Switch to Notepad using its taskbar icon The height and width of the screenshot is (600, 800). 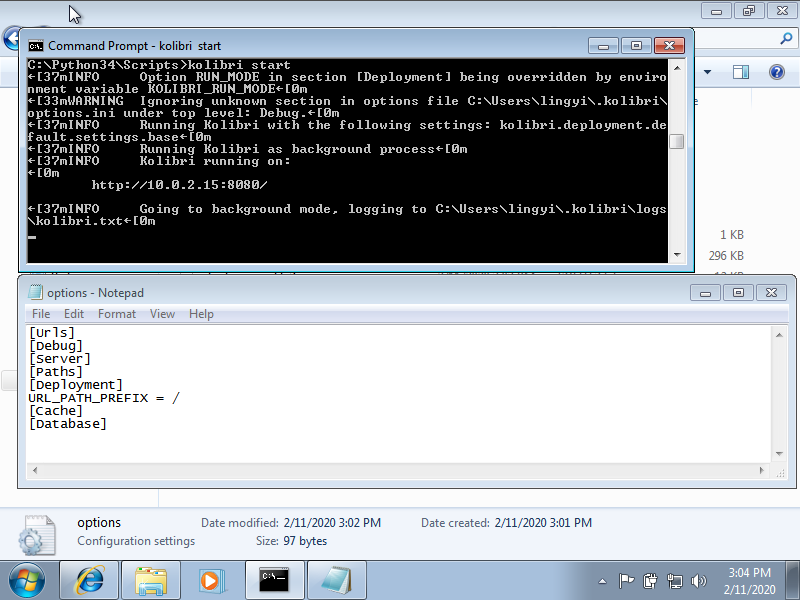[336, 579]
